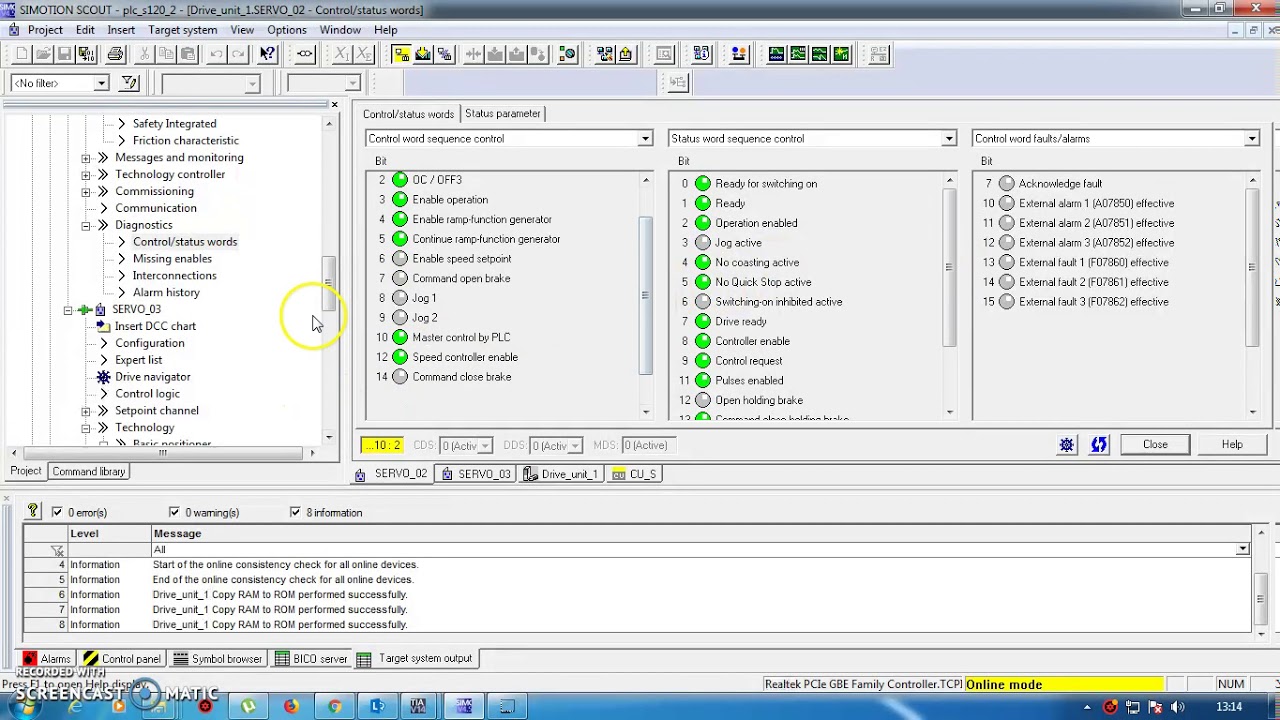The image size is (1280, 720).
Task: Open Status word sequence control dropdown
Action: tap(949, 139)
